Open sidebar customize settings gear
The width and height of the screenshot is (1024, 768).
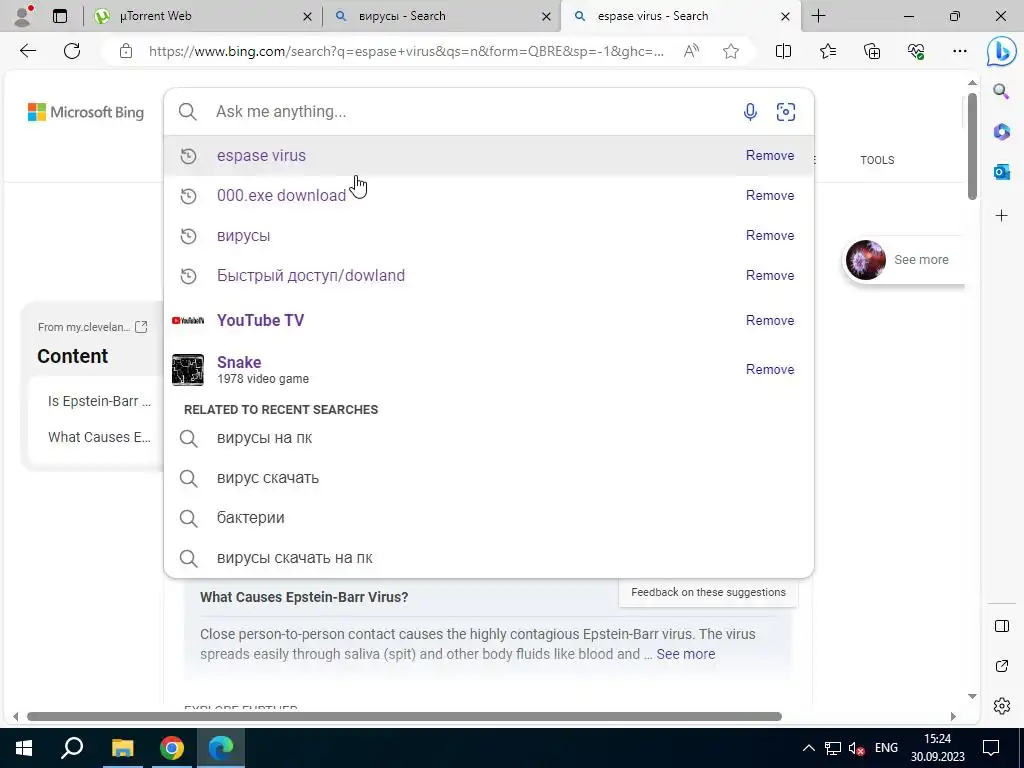coord(1001,706)
